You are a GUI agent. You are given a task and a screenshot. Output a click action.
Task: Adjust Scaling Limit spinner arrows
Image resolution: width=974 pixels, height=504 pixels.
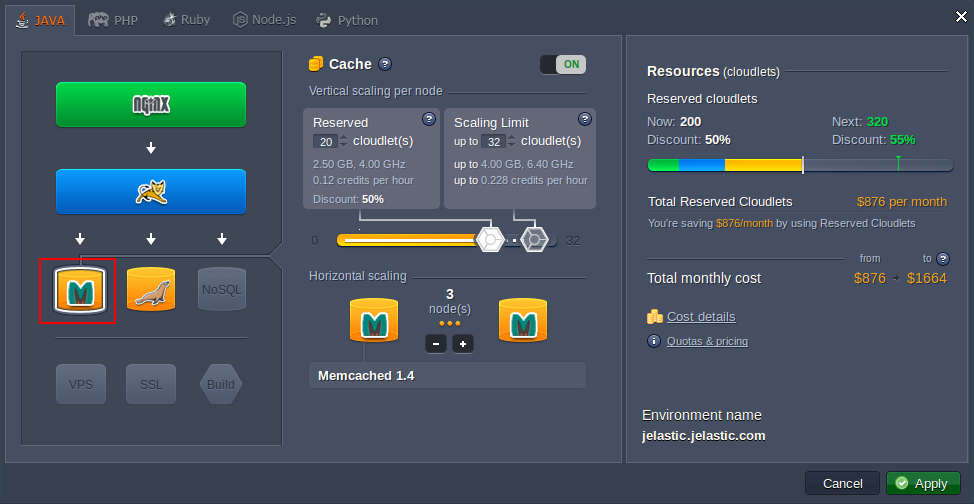(511, 142)
